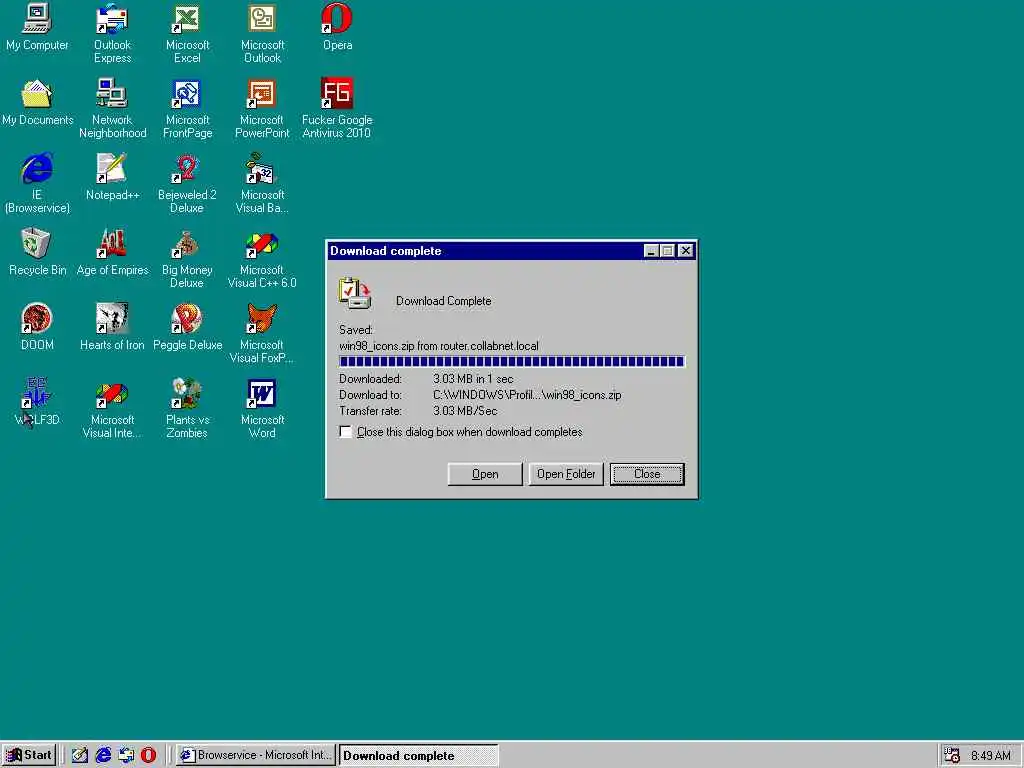Screen dimensions: 1024x768
Task: Click the '3.03 MB/Sec' transfer rate value
Action: [x=465, y=411]
